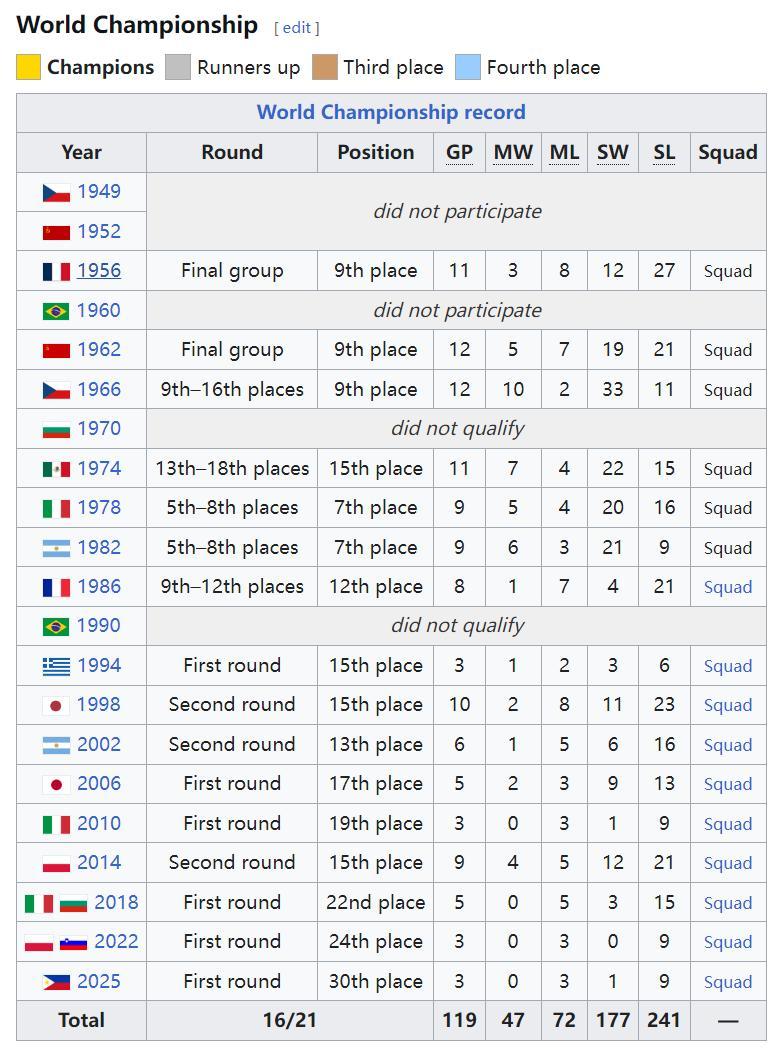Open the edit link for World Championship
The width and height of the screenshot is (782, 1053).
[x=297, y=28]
